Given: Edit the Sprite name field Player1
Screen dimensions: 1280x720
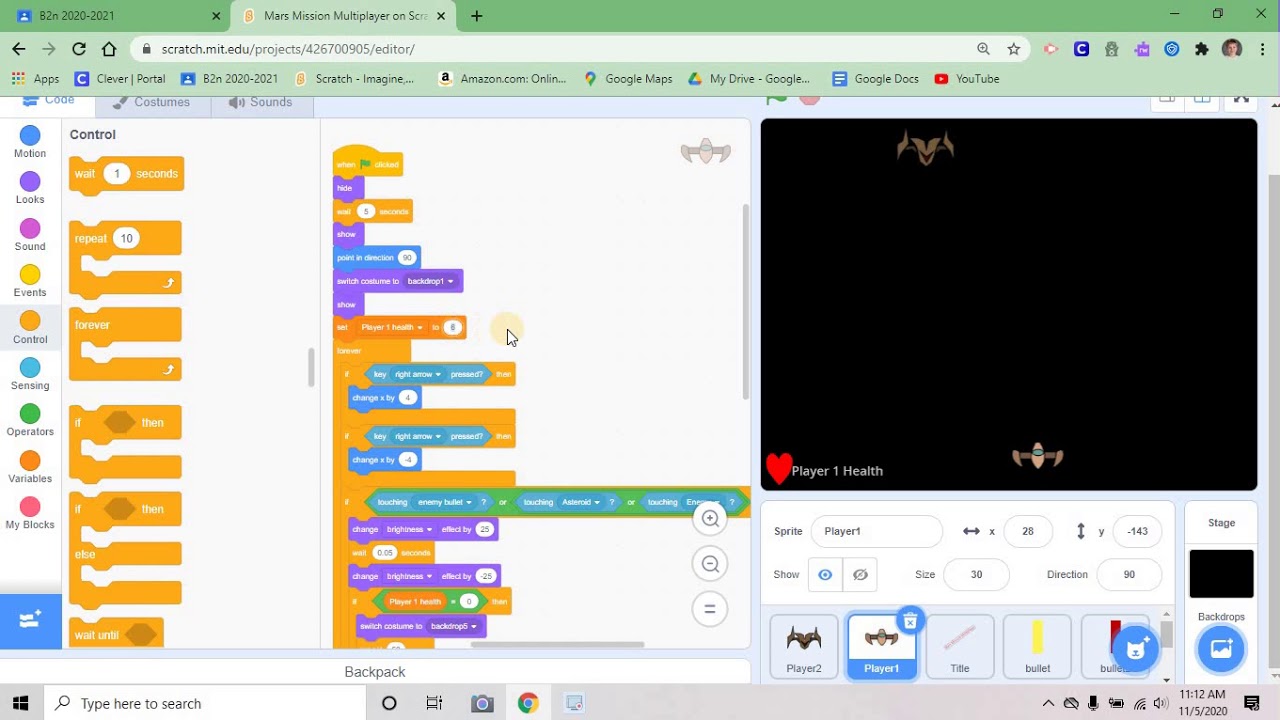Looking at the screenshot, I should [876, 531].
